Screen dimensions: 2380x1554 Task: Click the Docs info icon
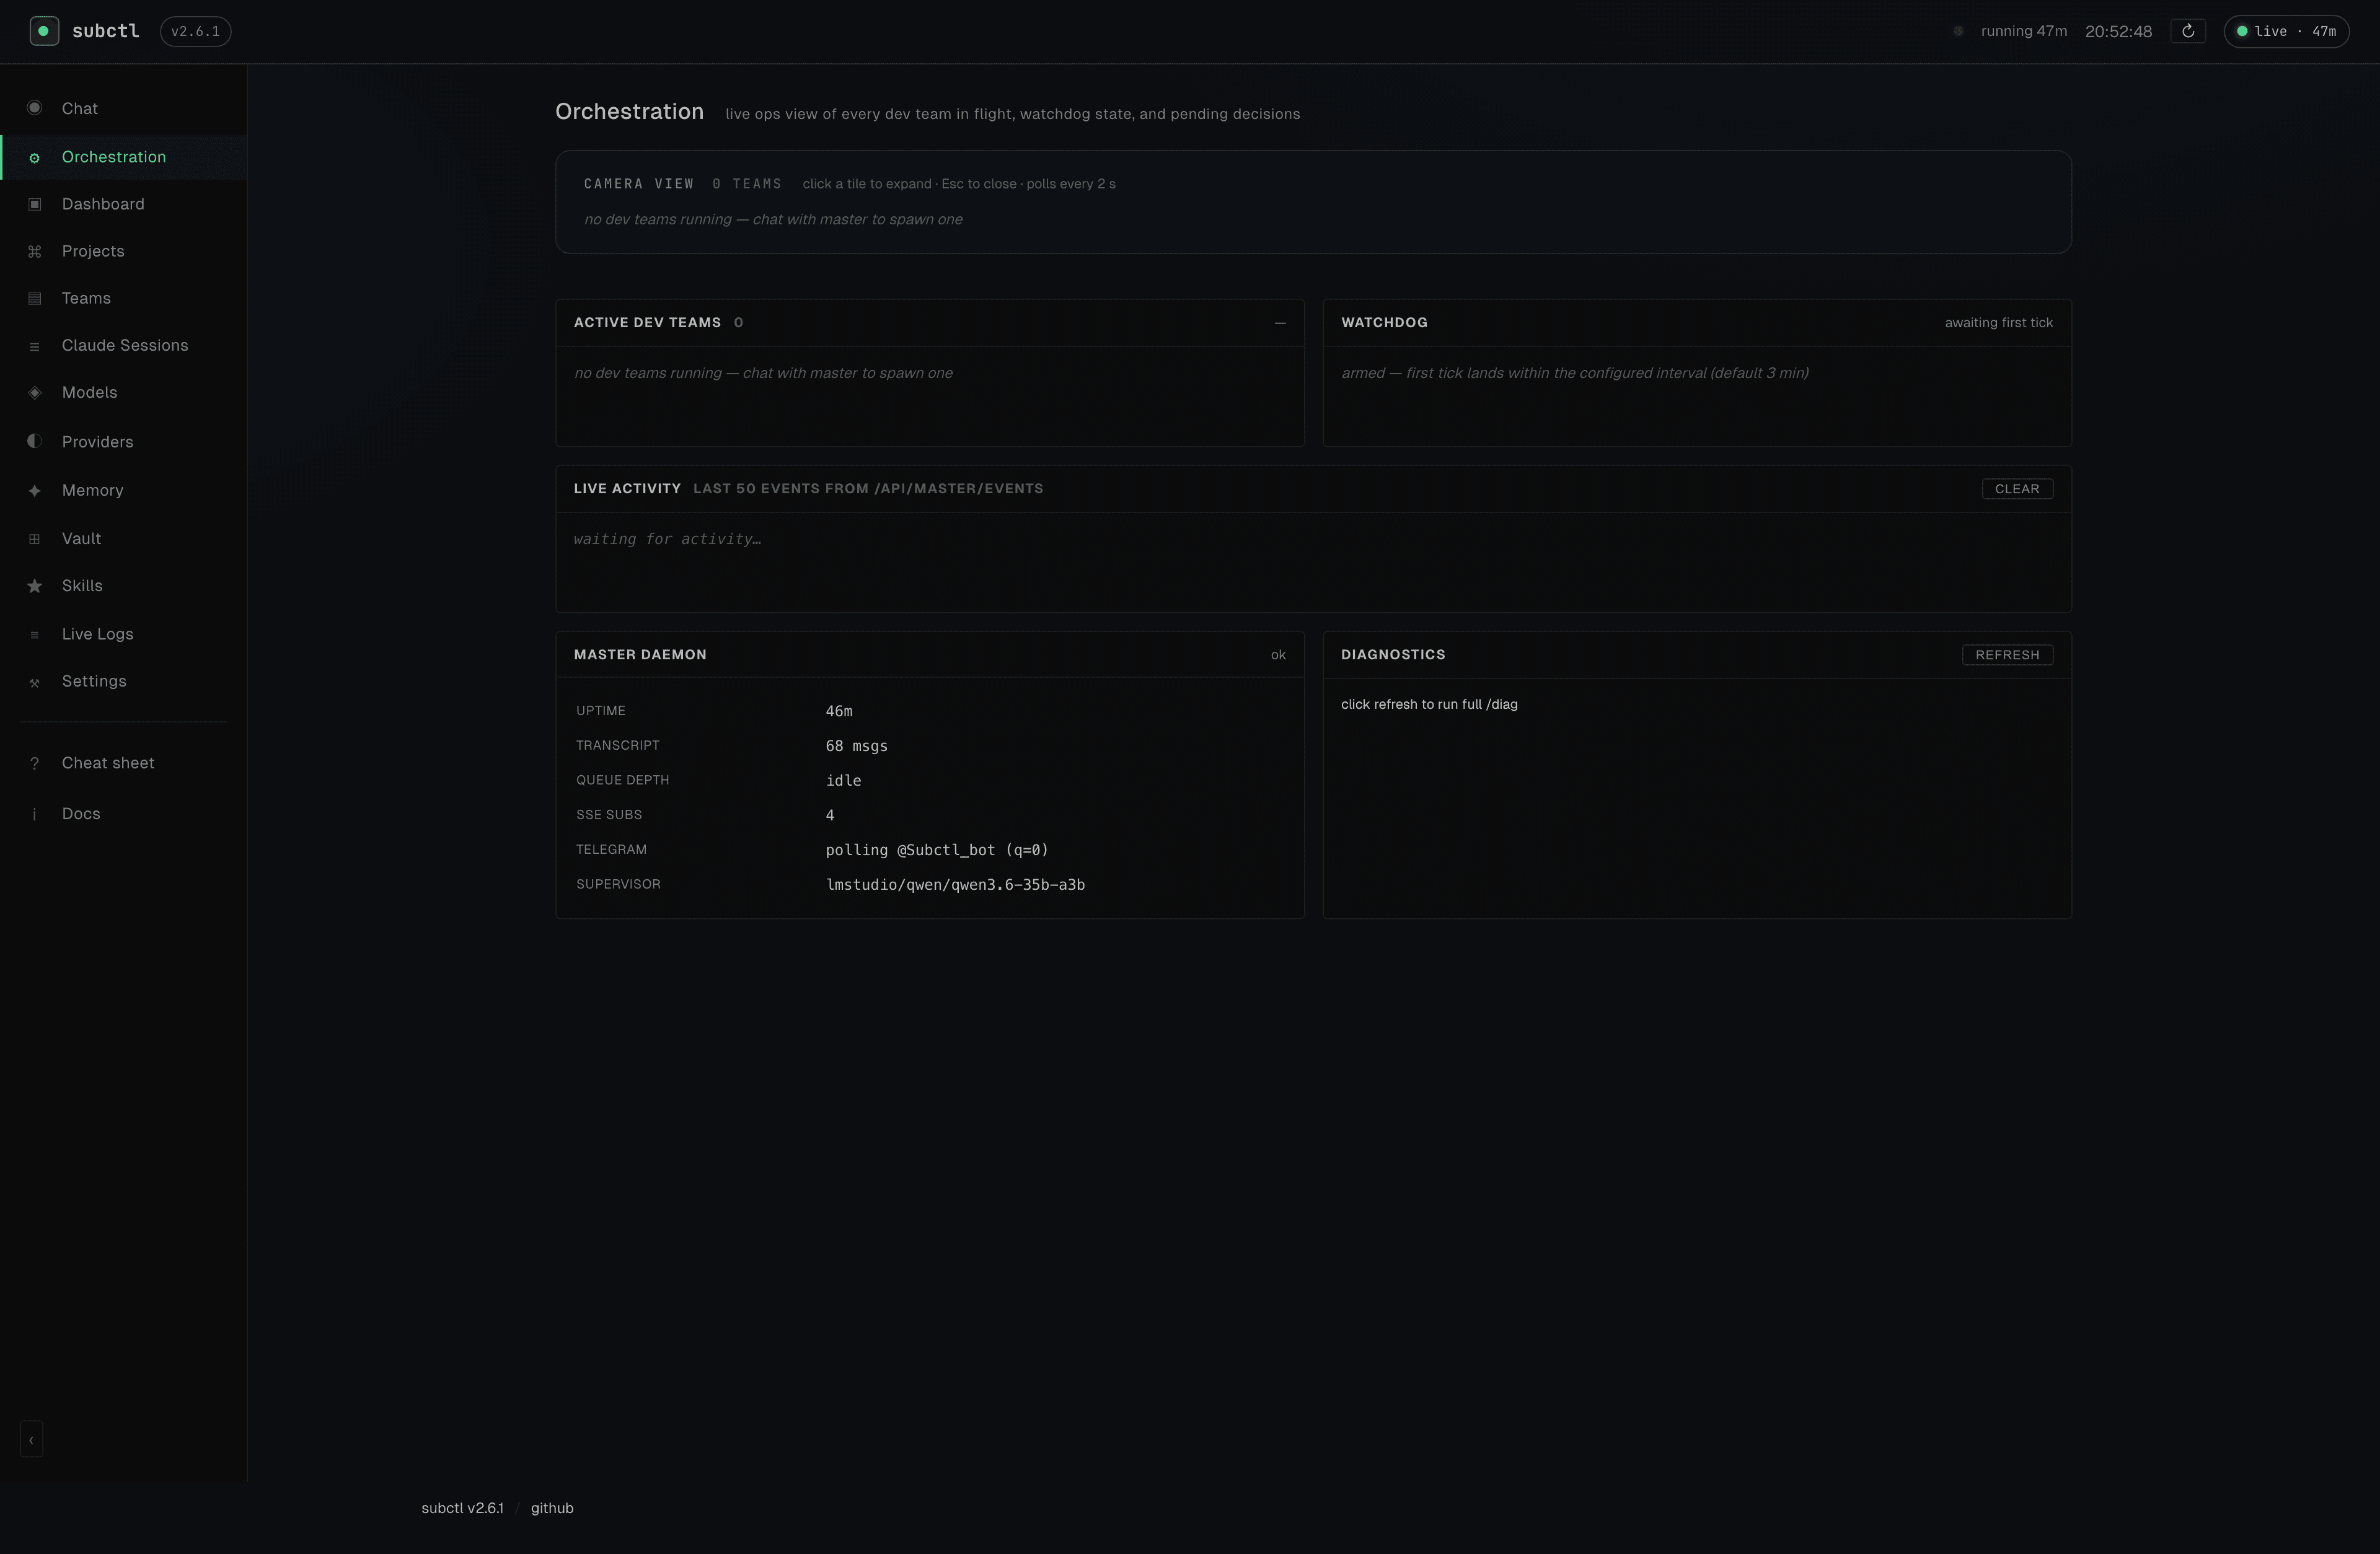(35, 814)
